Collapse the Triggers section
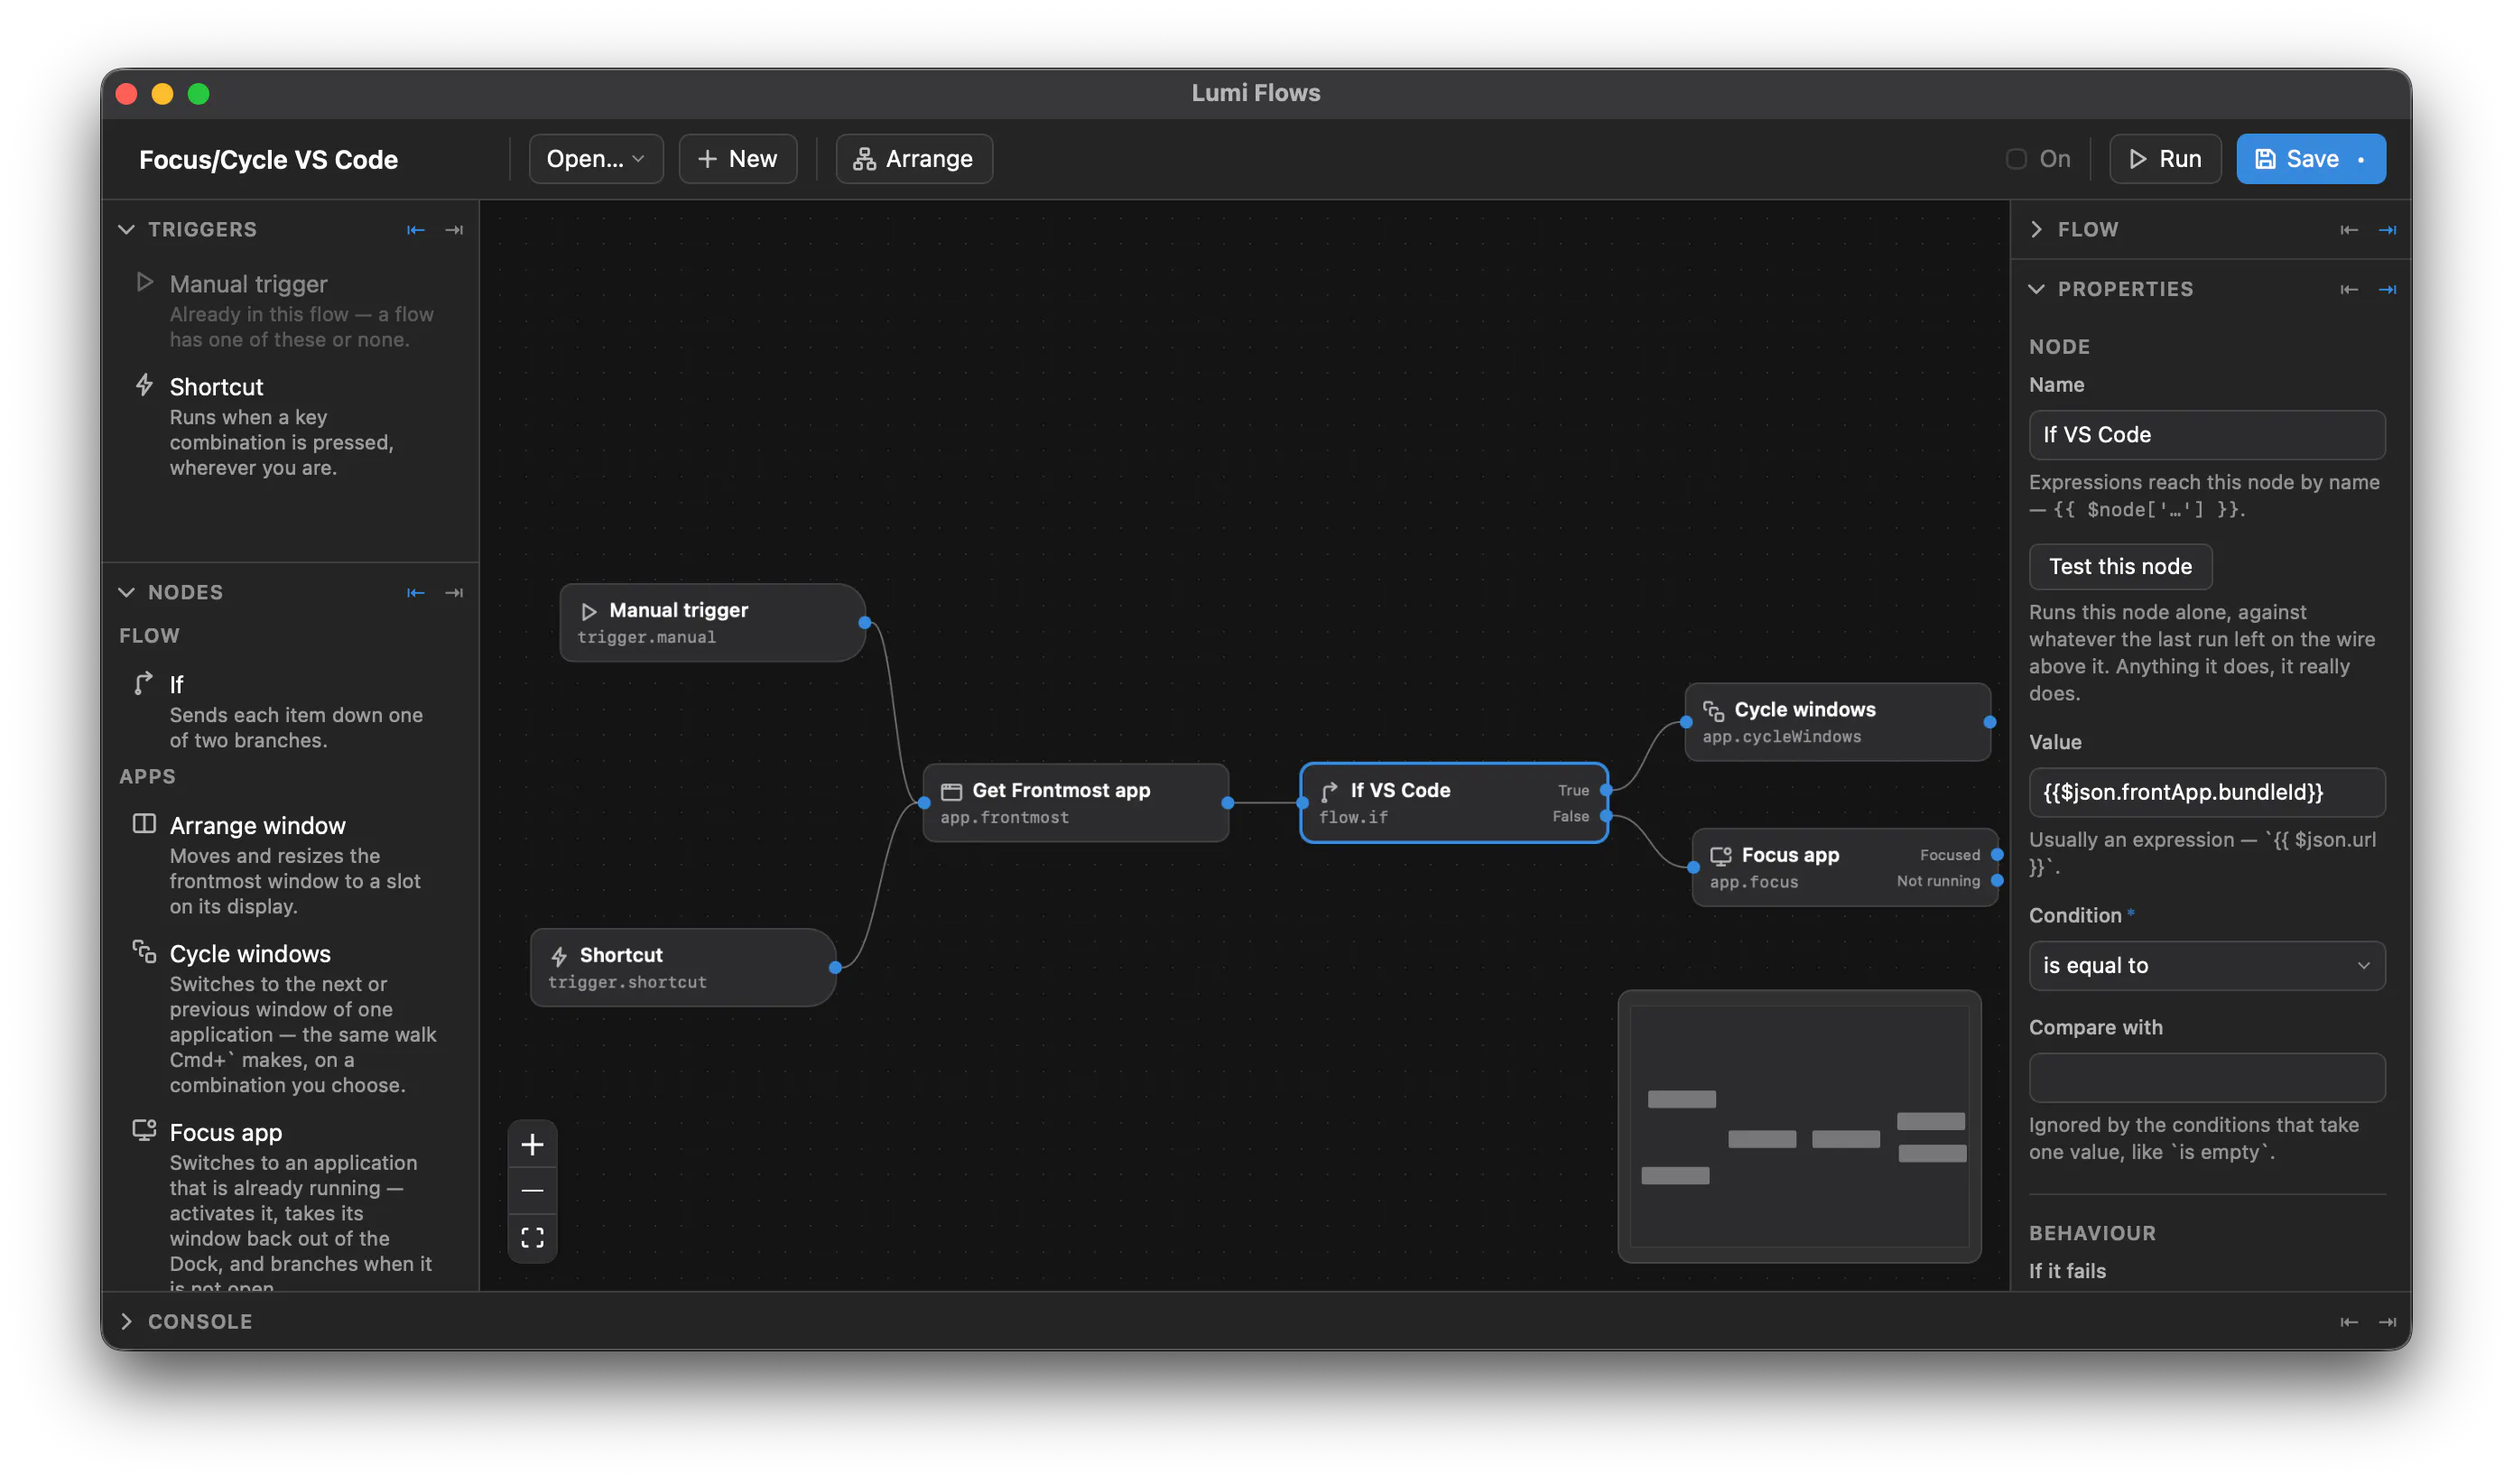 (x=127, y=230)
